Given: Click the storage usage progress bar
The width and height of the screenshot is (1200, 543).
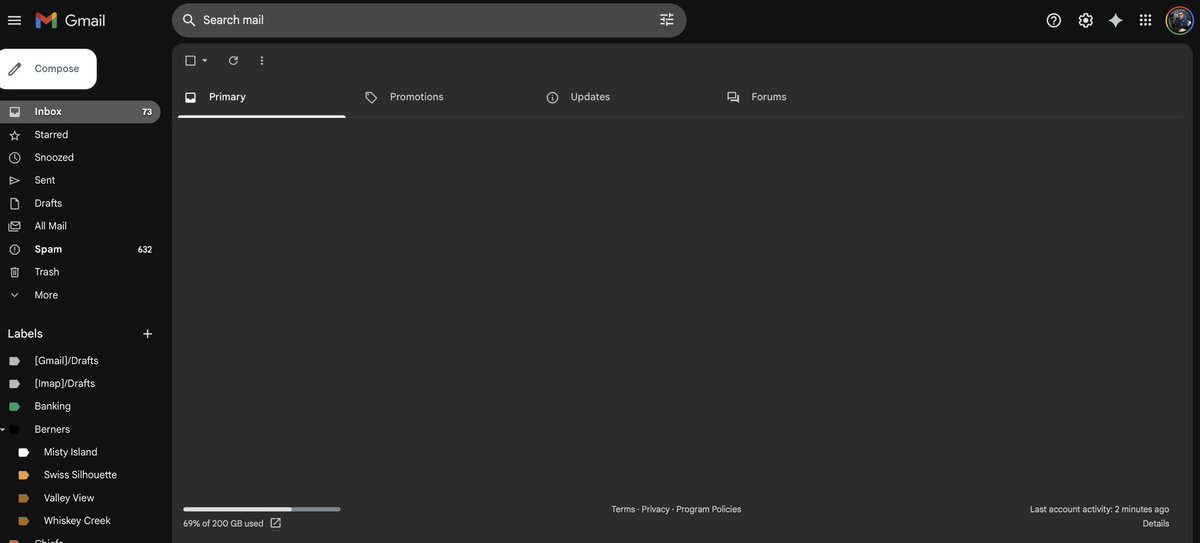Looking at the screenshot, I should coord(262,509).
